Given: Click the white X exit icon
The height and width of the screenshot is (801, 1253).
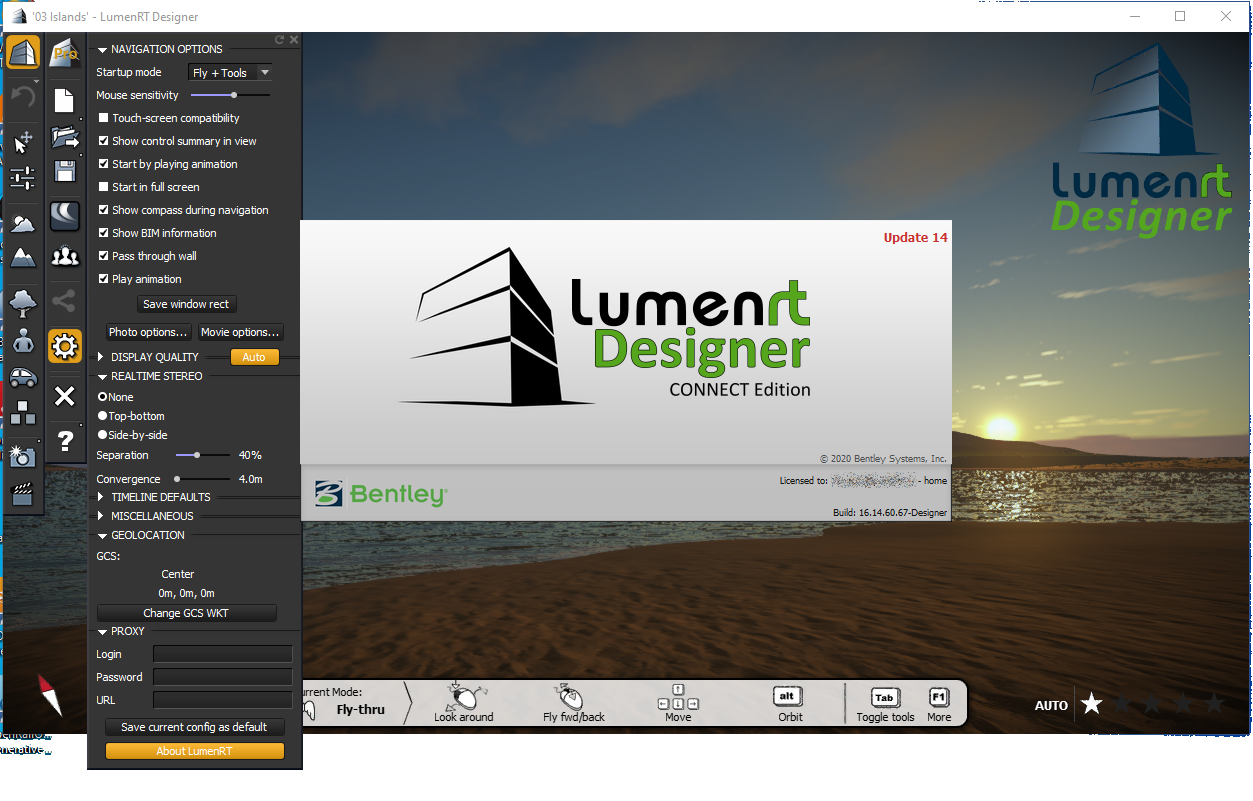Looking at the screenshot, I should [65, 396].
